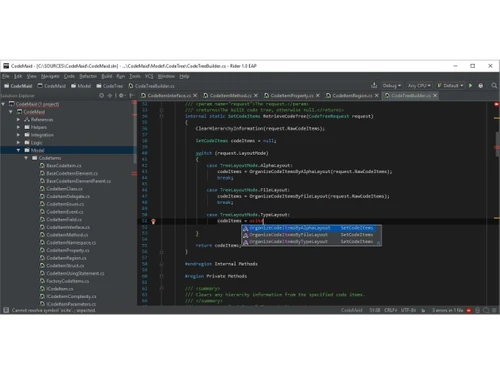This screenshot has width=500, height=375.
Task: Click the rightmost status bar icon
Action: coord(494,310)
